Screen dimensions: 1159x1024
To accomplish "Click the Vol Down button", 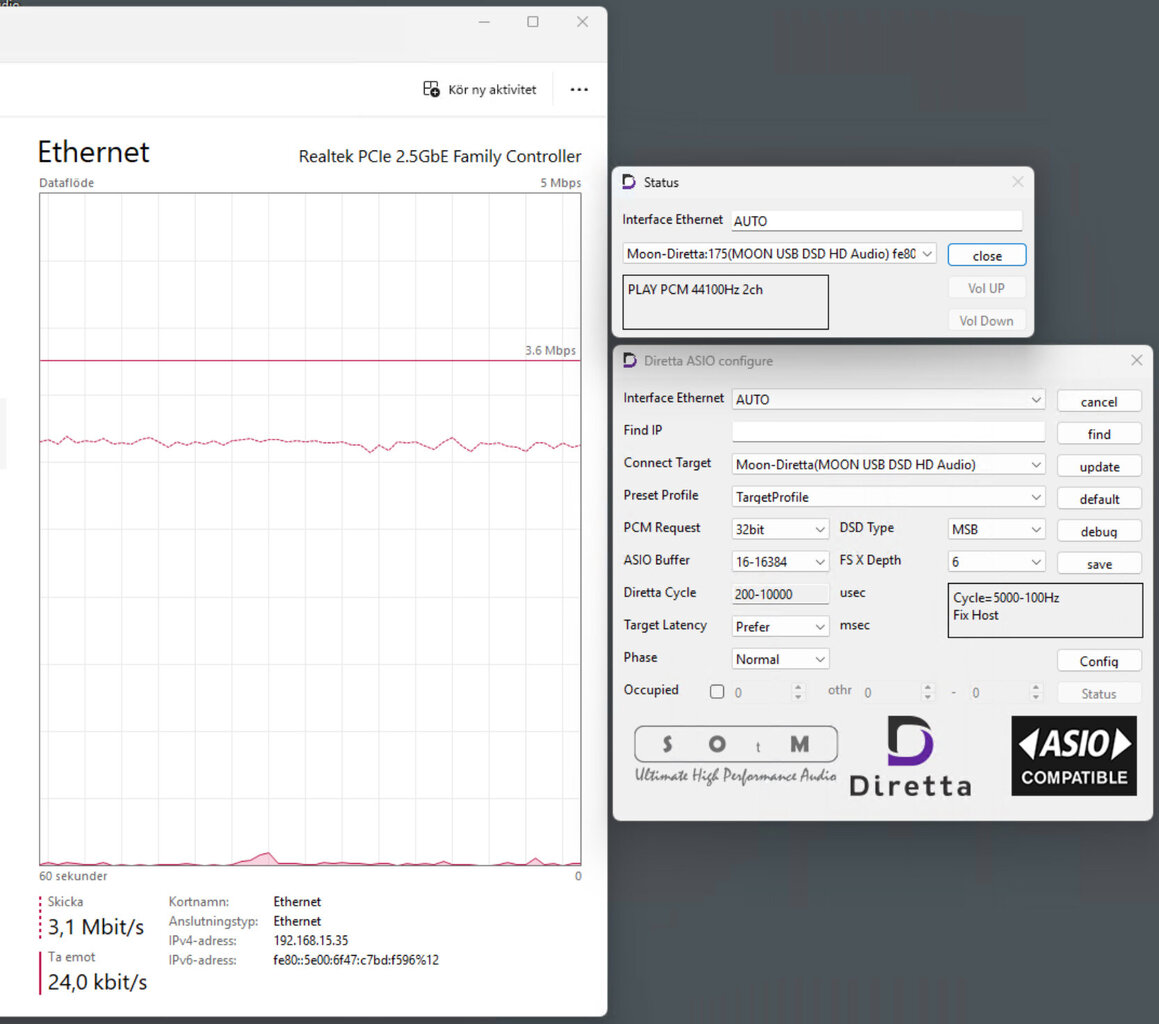I will click(x=987, y=320).
